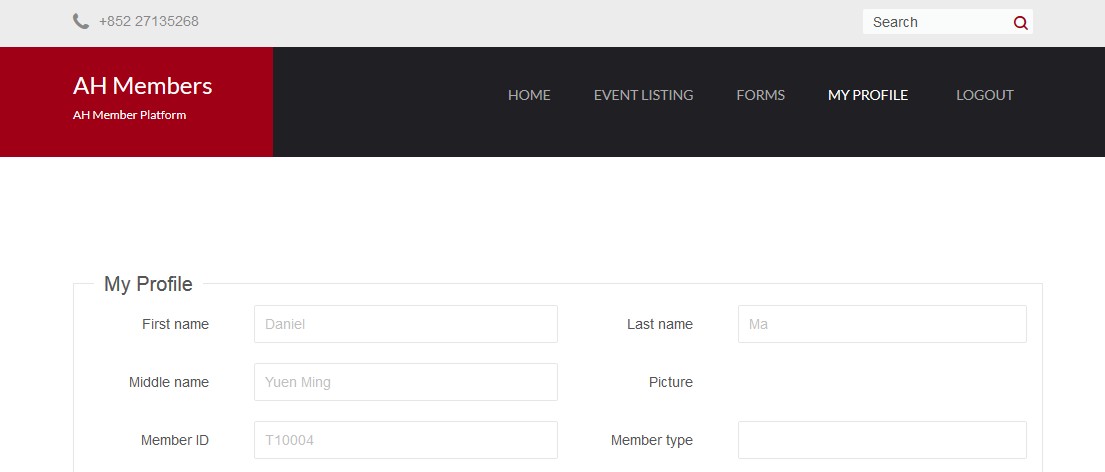Click the Member type label
The image size is (1105, 472).
(x=652, y=440)
